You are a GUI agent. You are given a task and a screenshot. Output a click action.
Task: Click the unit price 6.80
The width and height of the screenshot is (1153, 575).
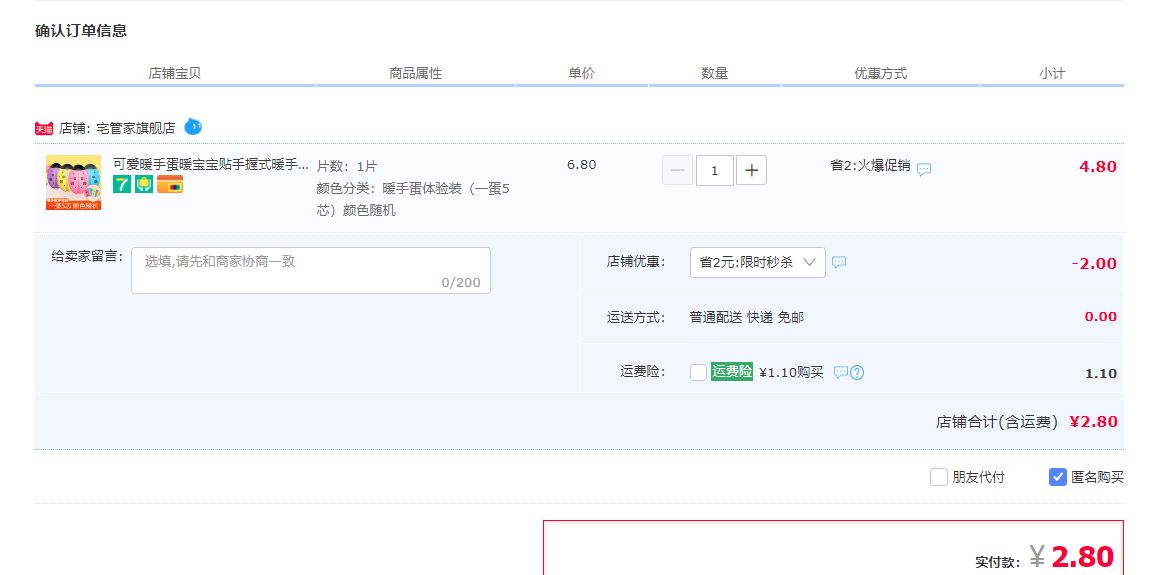pos(582,165)
